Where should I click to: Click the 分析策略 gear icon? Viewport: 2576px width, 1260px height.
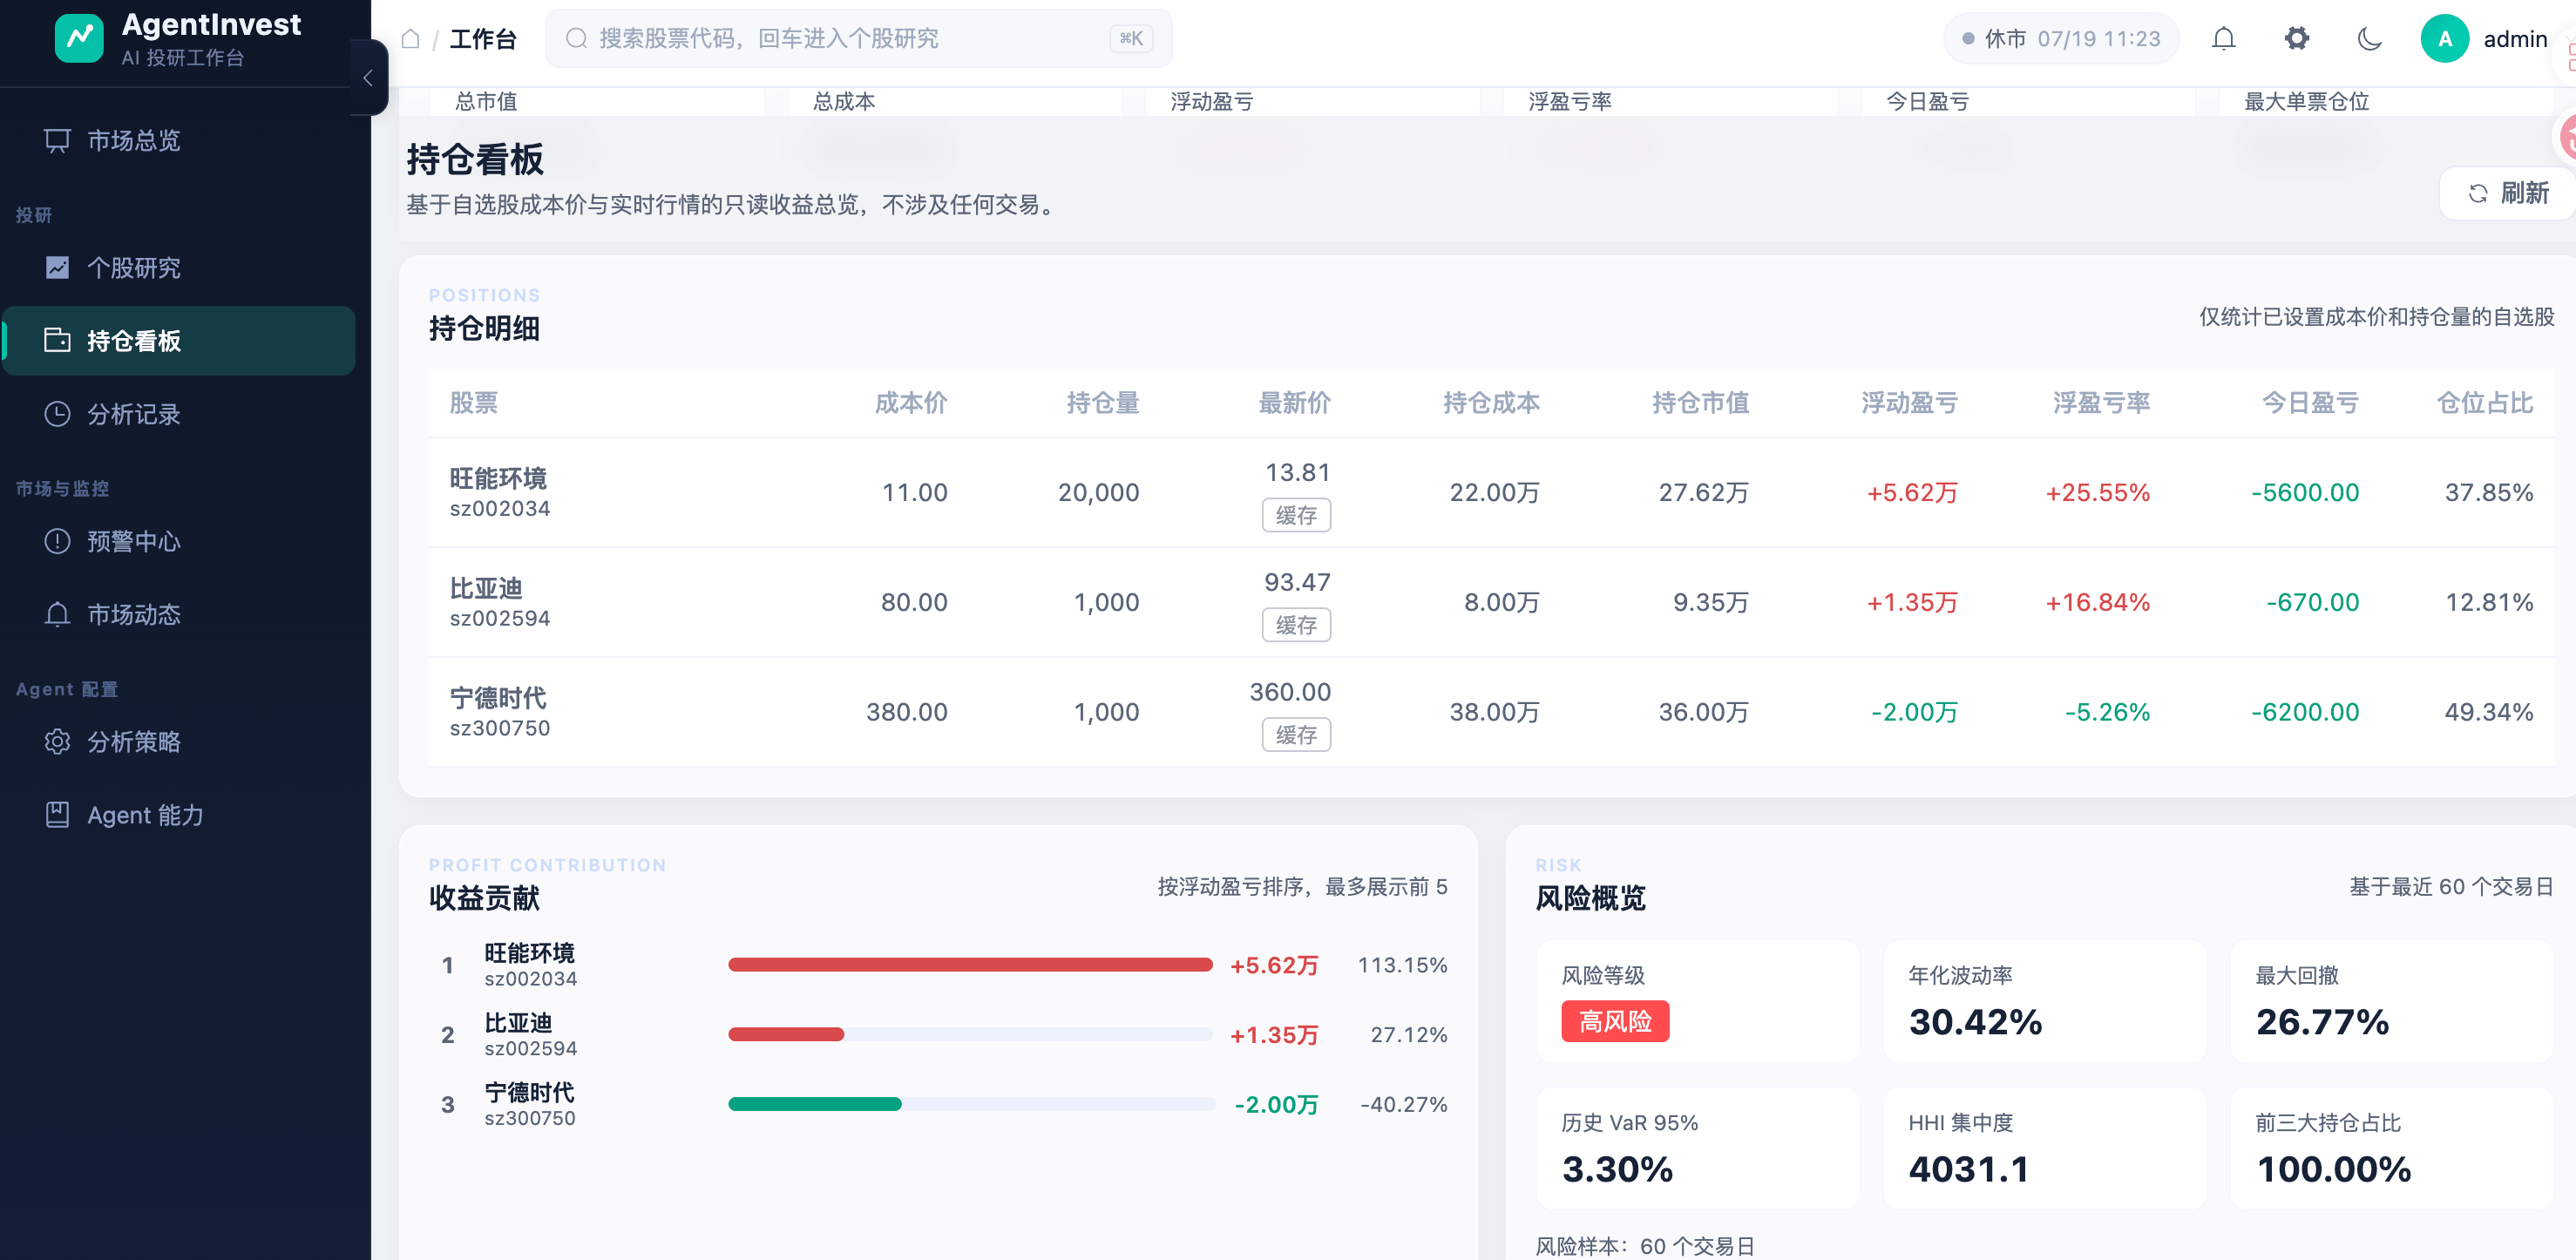point(57,742)
